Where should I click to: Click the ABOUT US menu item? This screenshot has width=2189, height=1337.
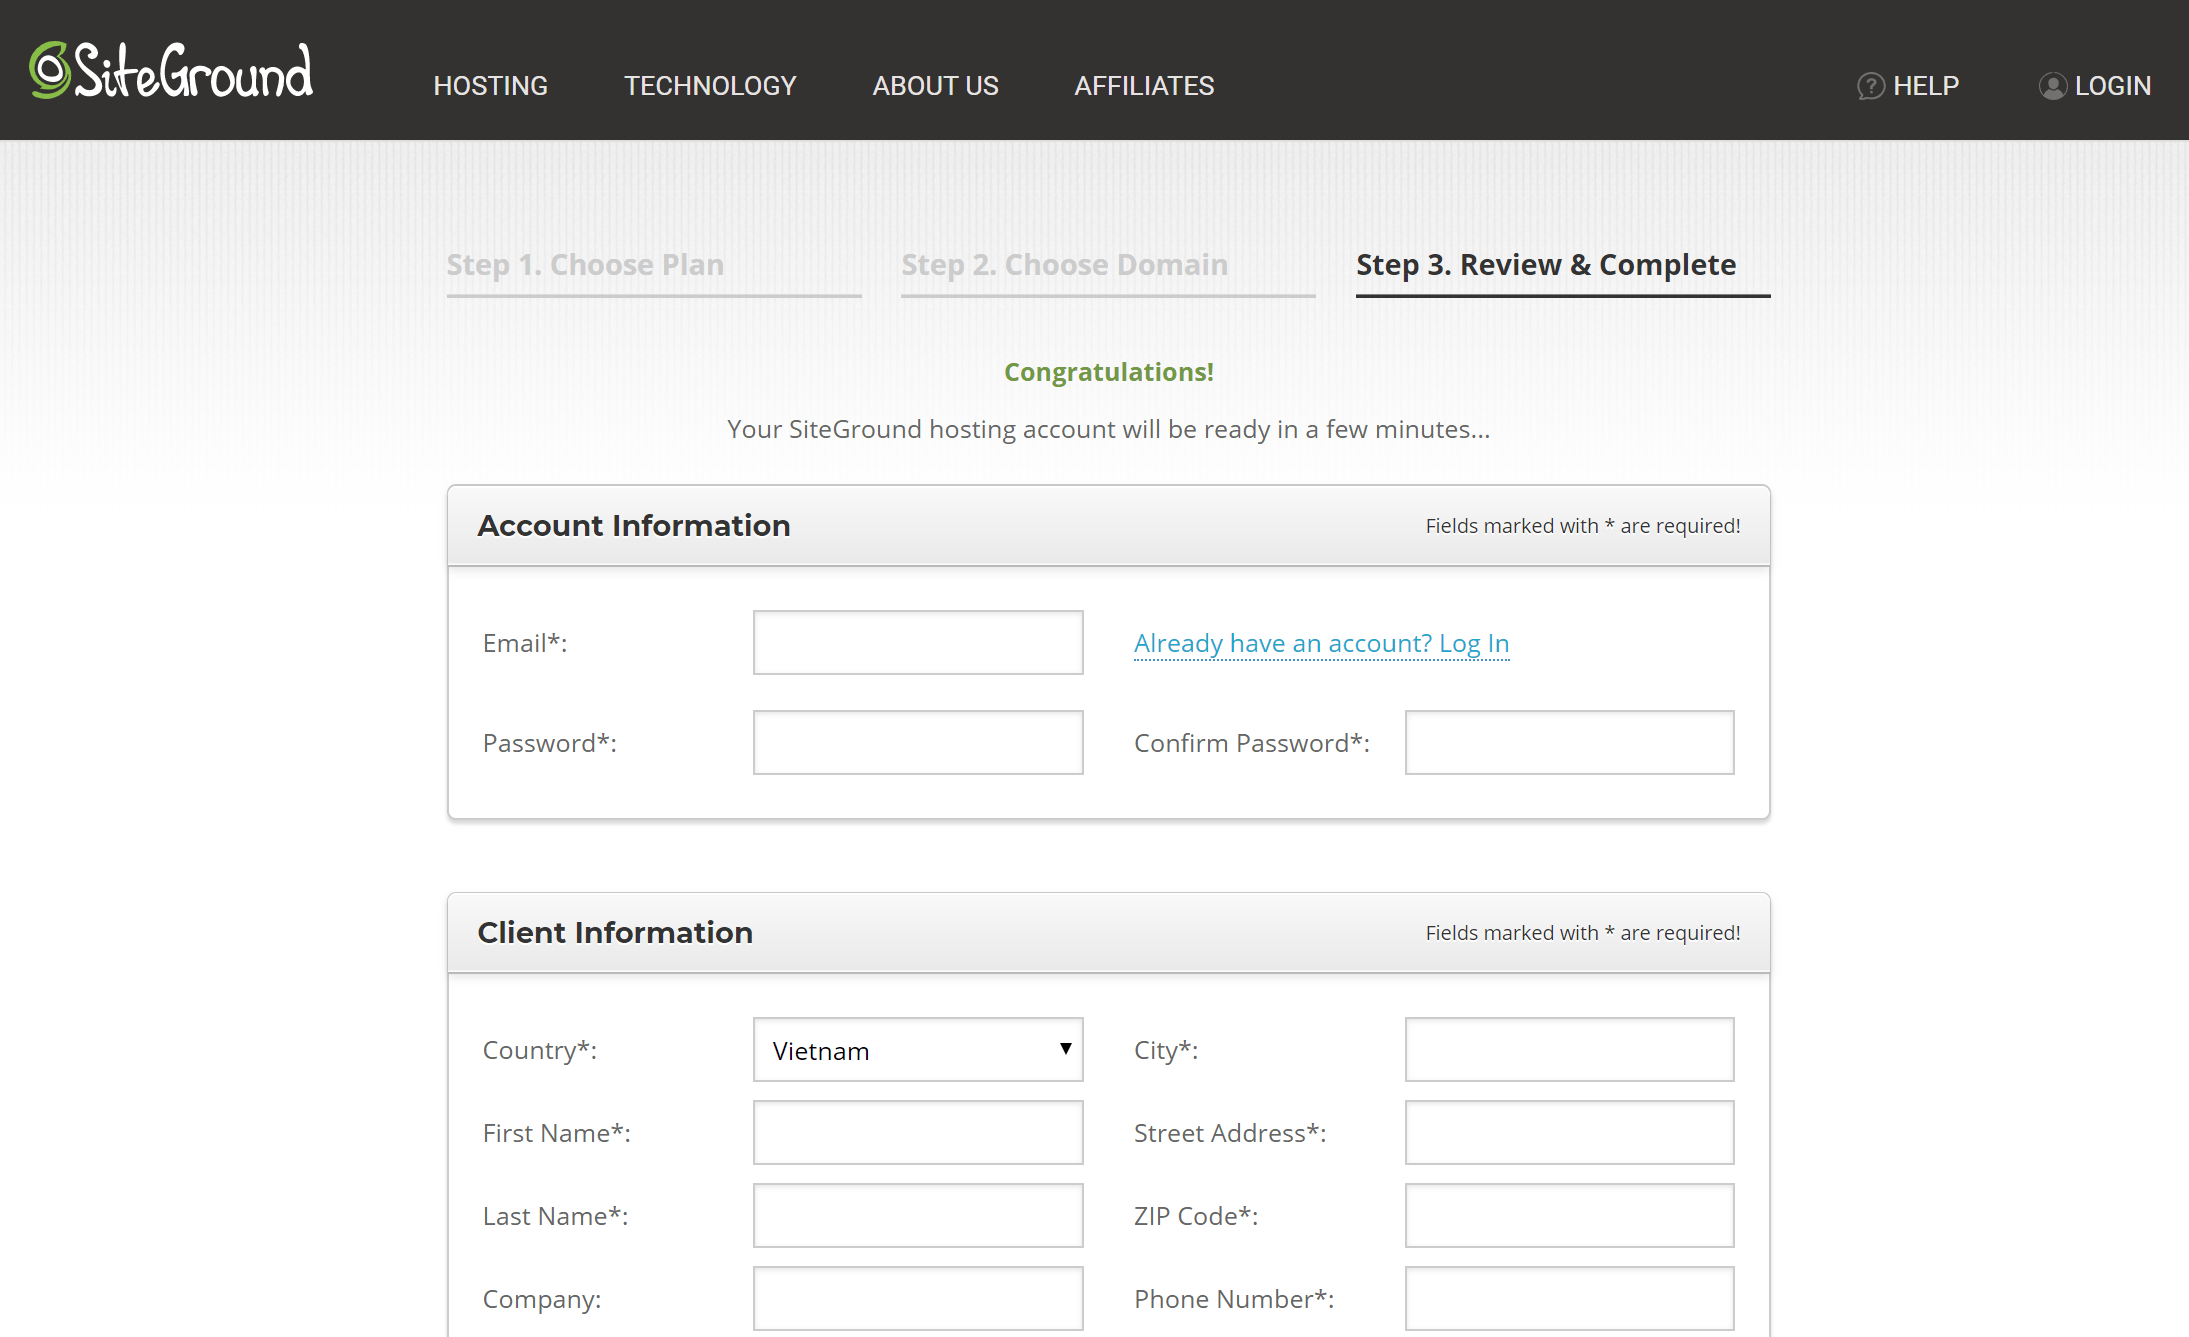click(935, 84)
